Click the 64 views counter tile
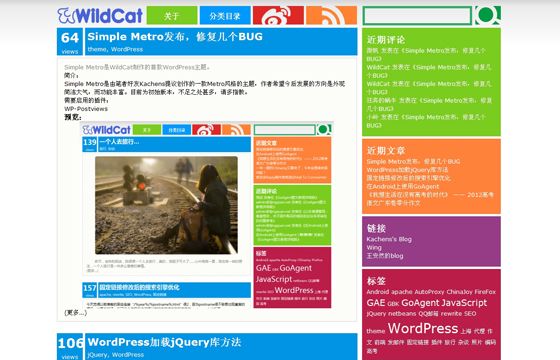The width and height of the screenshot is (560, 360). [x=70, y=42]
